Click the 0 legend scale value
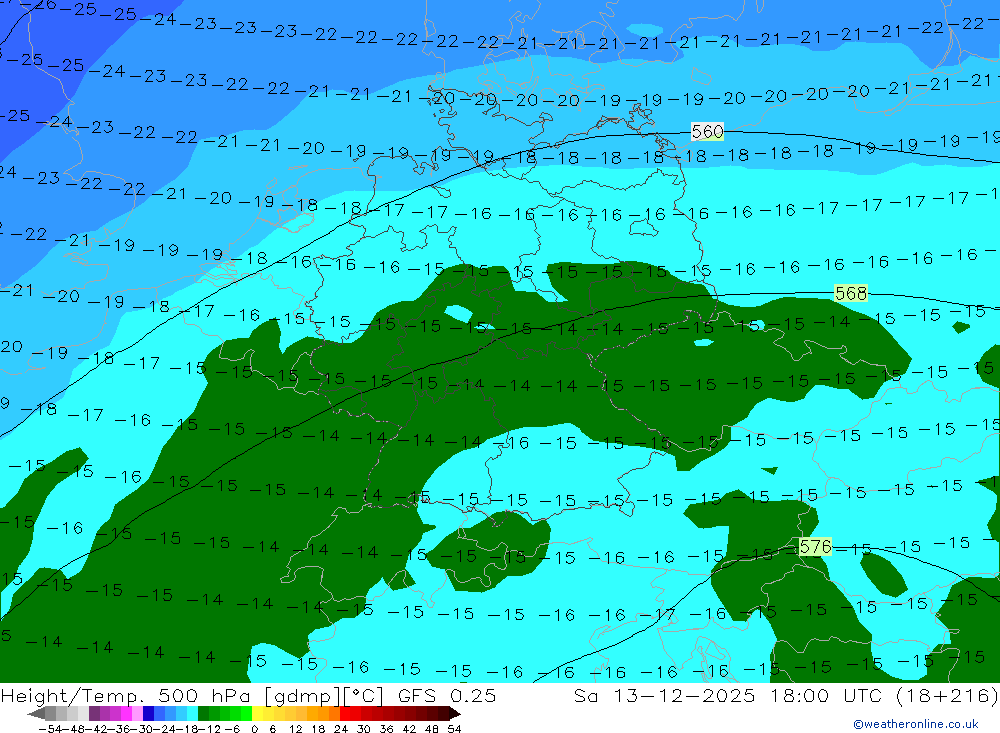The height and width of the screenshot is (733, 1000). point(254,729)
